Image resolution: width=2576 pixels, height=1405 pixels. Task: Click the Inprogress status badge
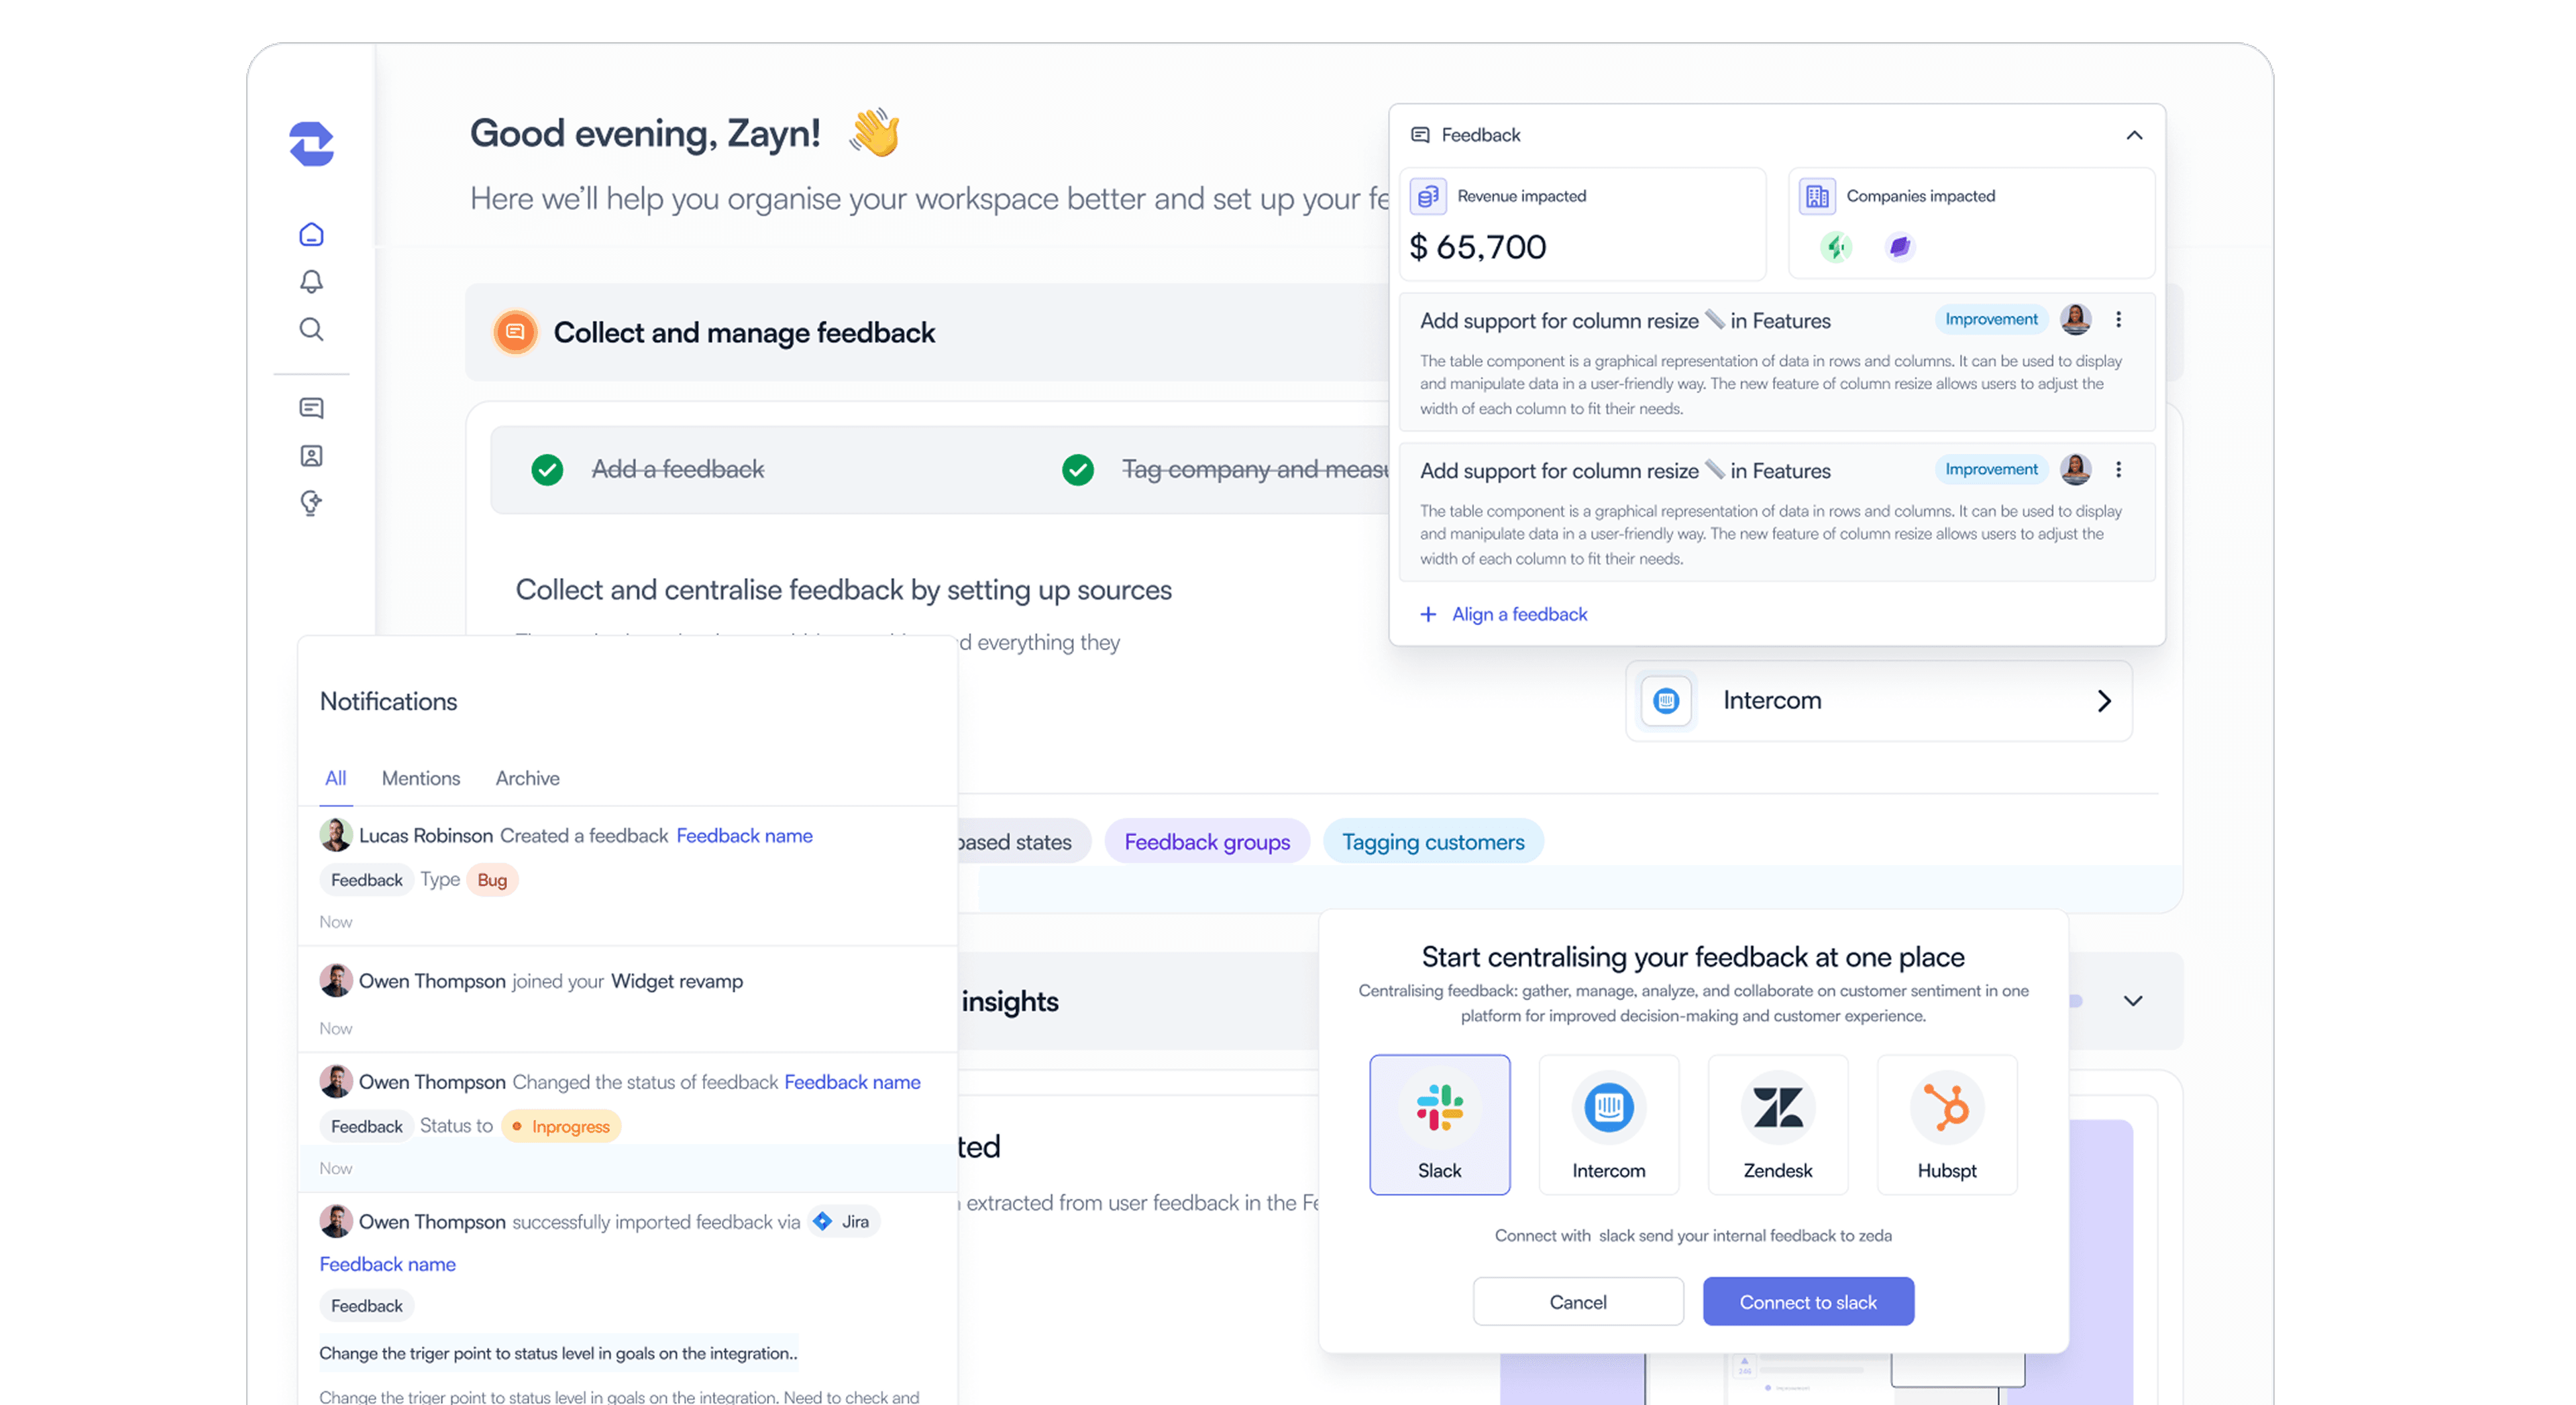point(561,1126)
